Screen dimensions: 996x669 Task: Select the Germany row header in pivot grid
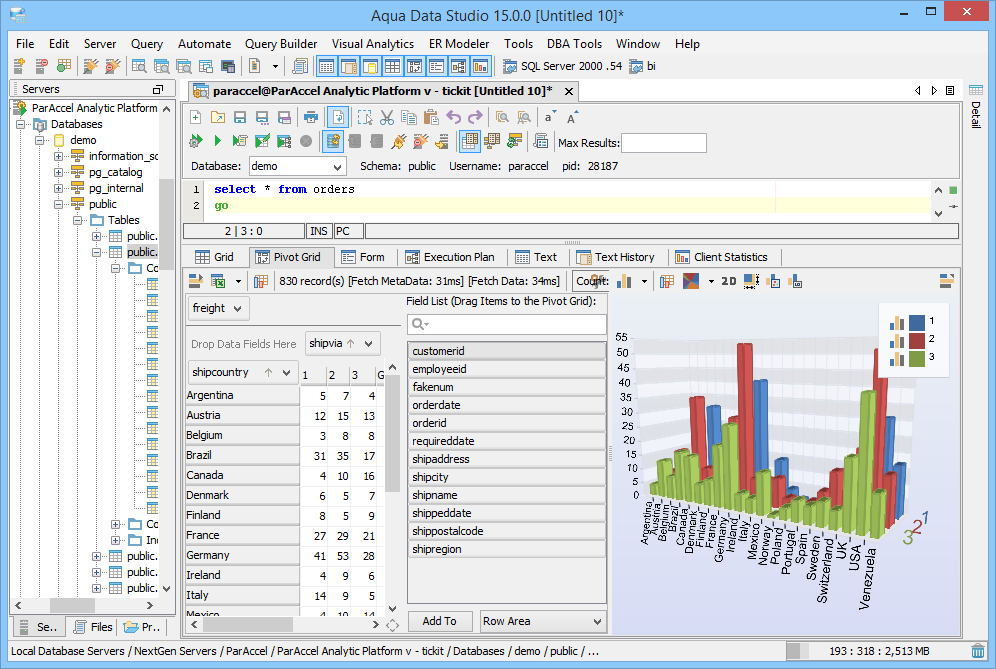pos(242,555)
